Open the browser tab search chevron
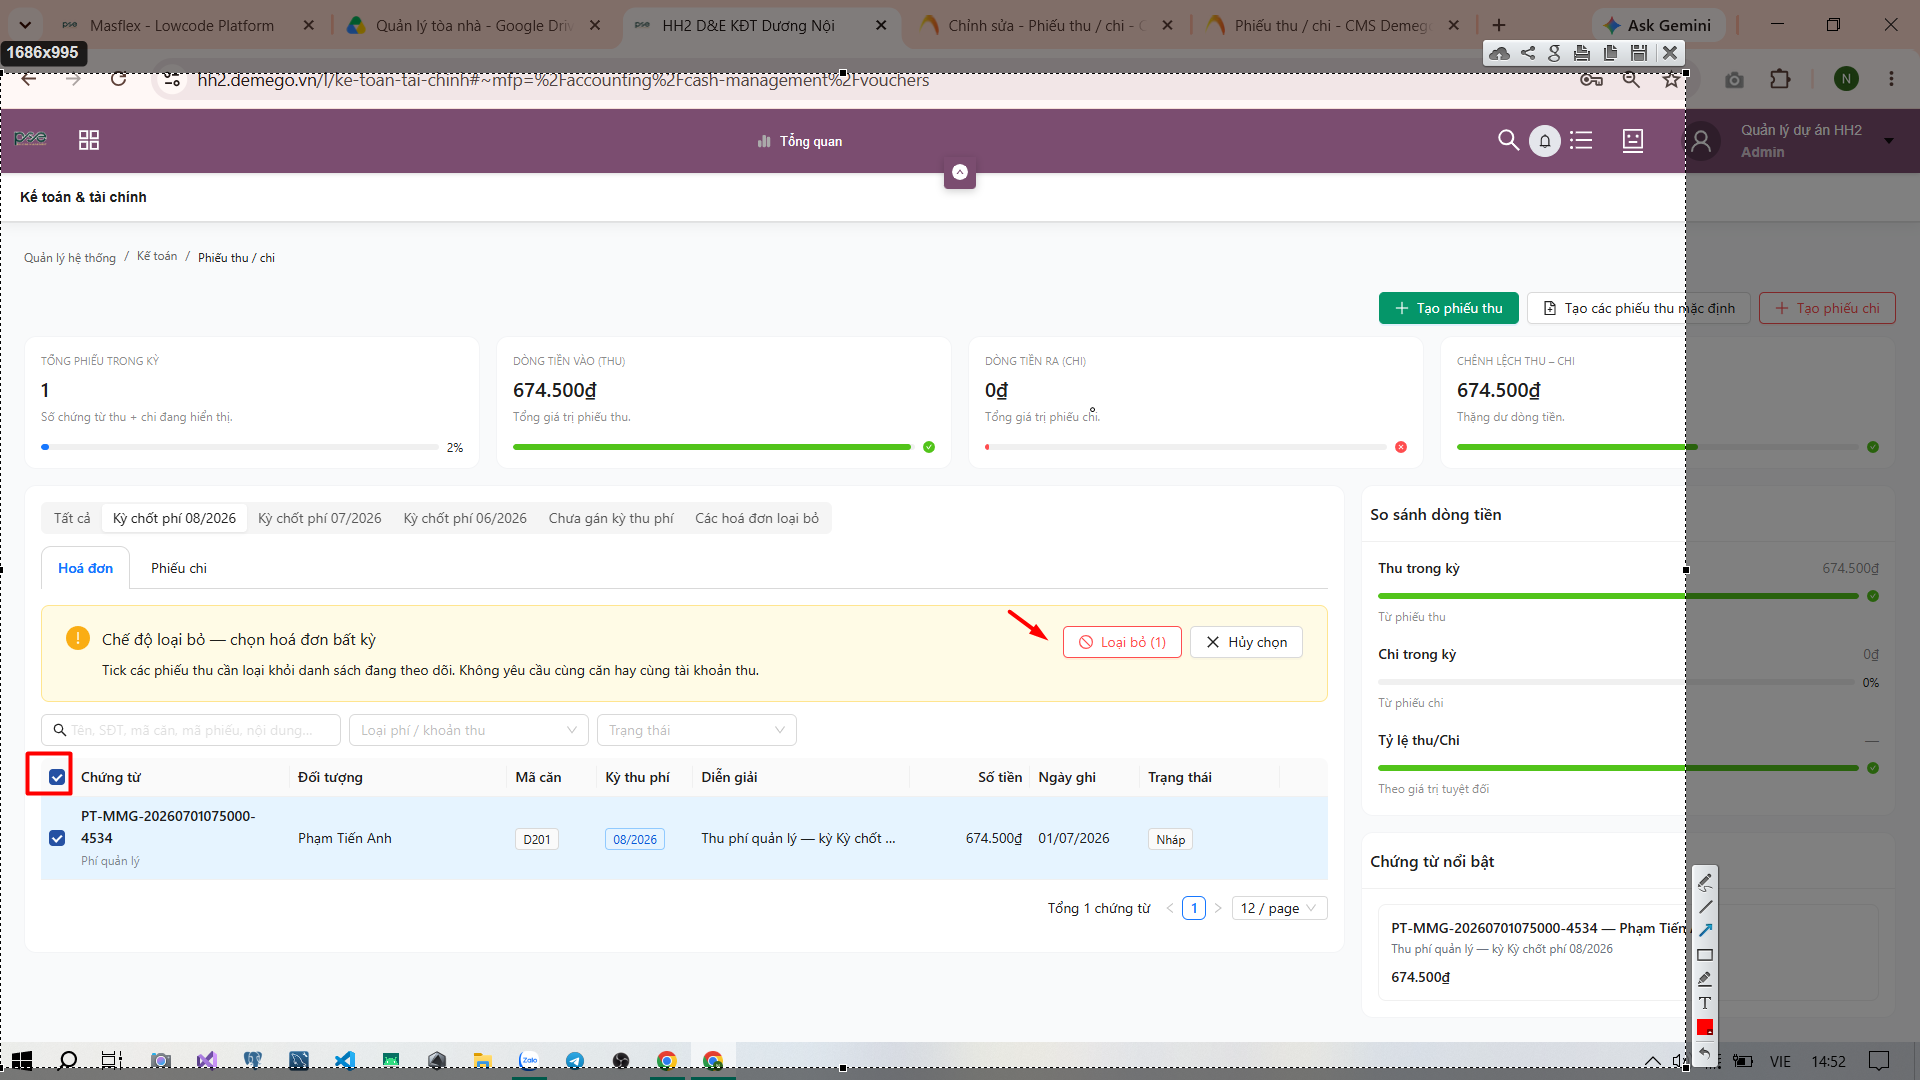The width and height of the screenshot is (1920, 1080). click(25, 25)
